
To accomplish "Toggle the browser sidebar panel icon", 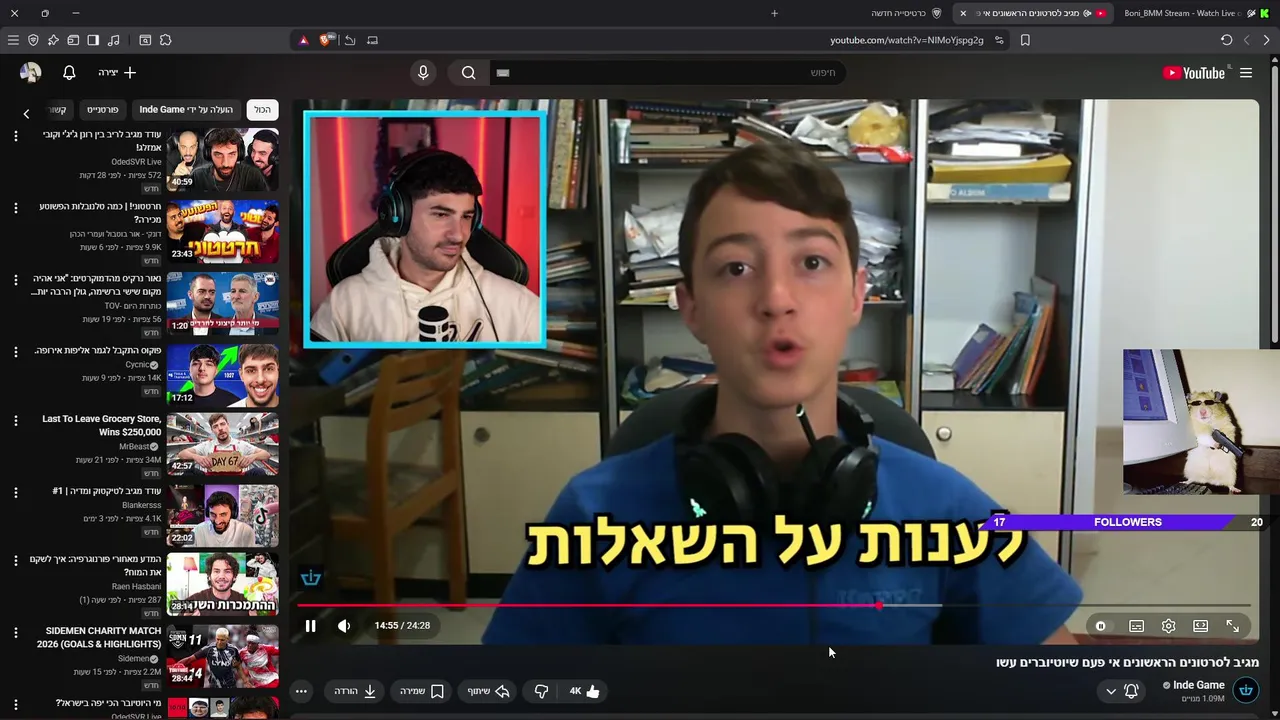I will [93, 40].
